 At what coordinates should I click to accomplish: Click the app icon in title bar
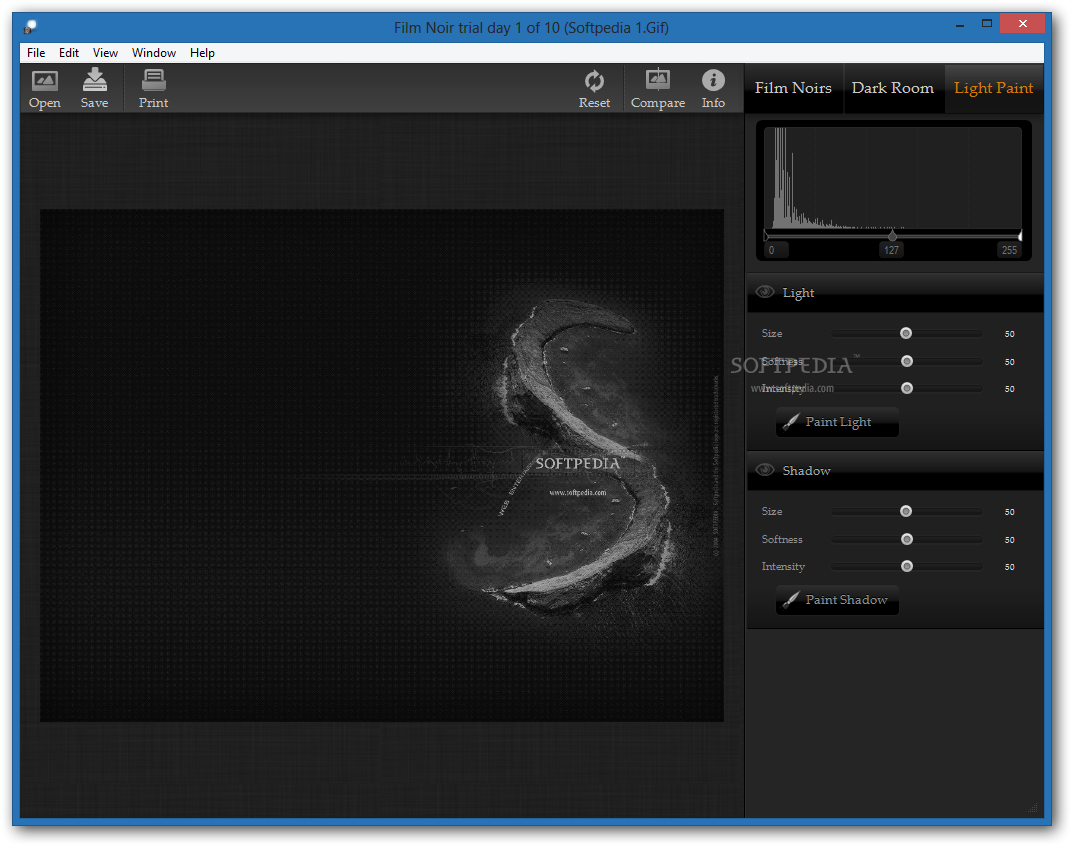(30, 27)
